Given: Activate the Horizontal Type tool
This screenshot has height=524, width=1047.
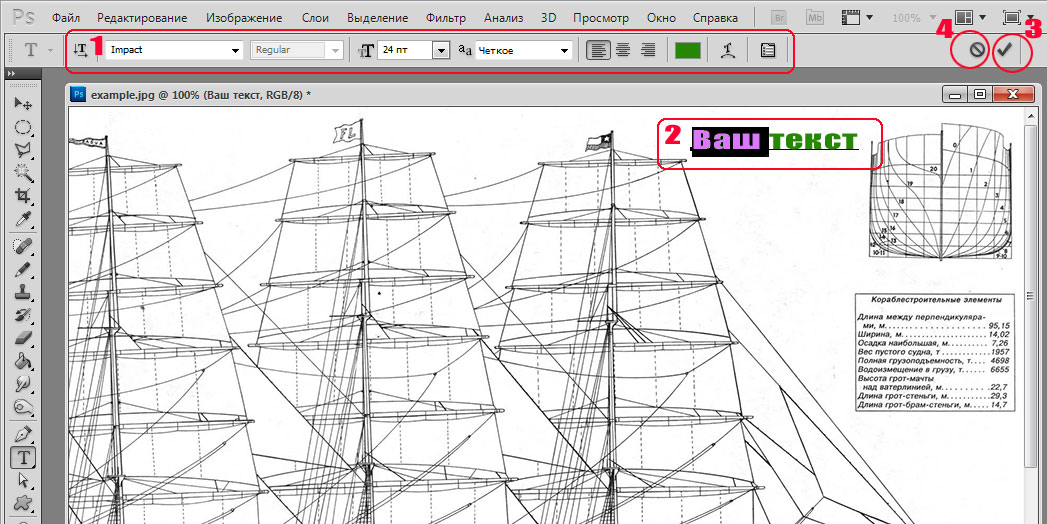Looking at the screenshot, I should pyautogui.click(x=22, y=457).
